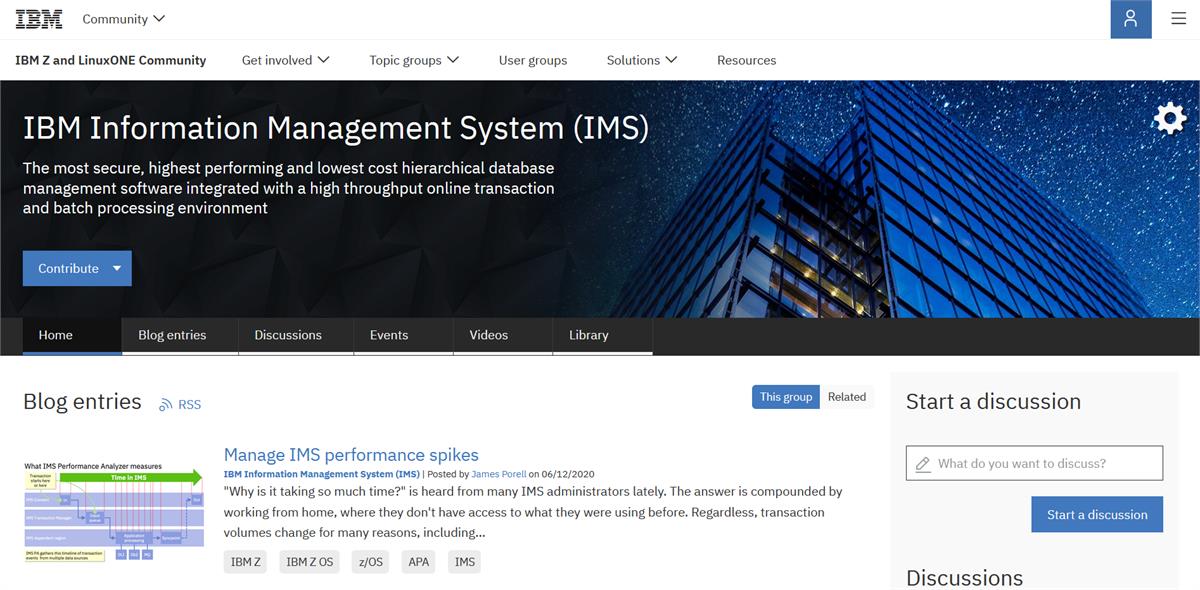Select This group filter
Screen dimensions: 1200x590
click(x=786, y=397)
